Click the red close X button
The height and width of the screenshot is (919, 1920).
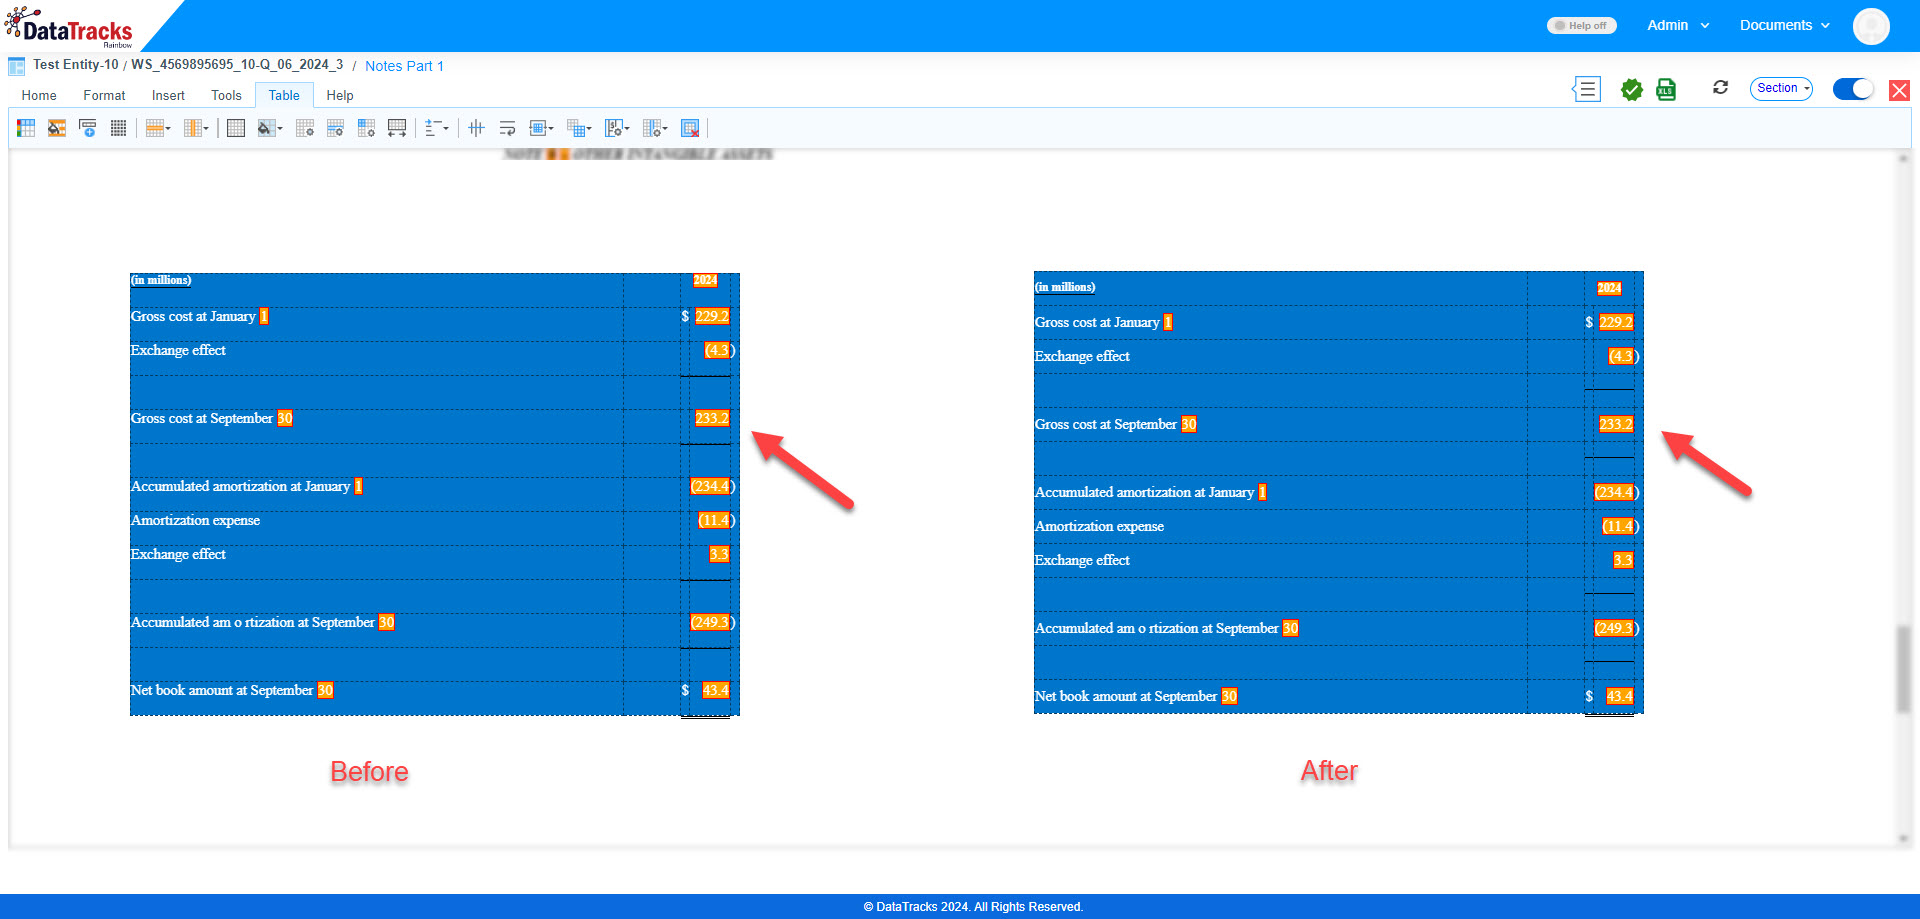(x=1899, y=91)
